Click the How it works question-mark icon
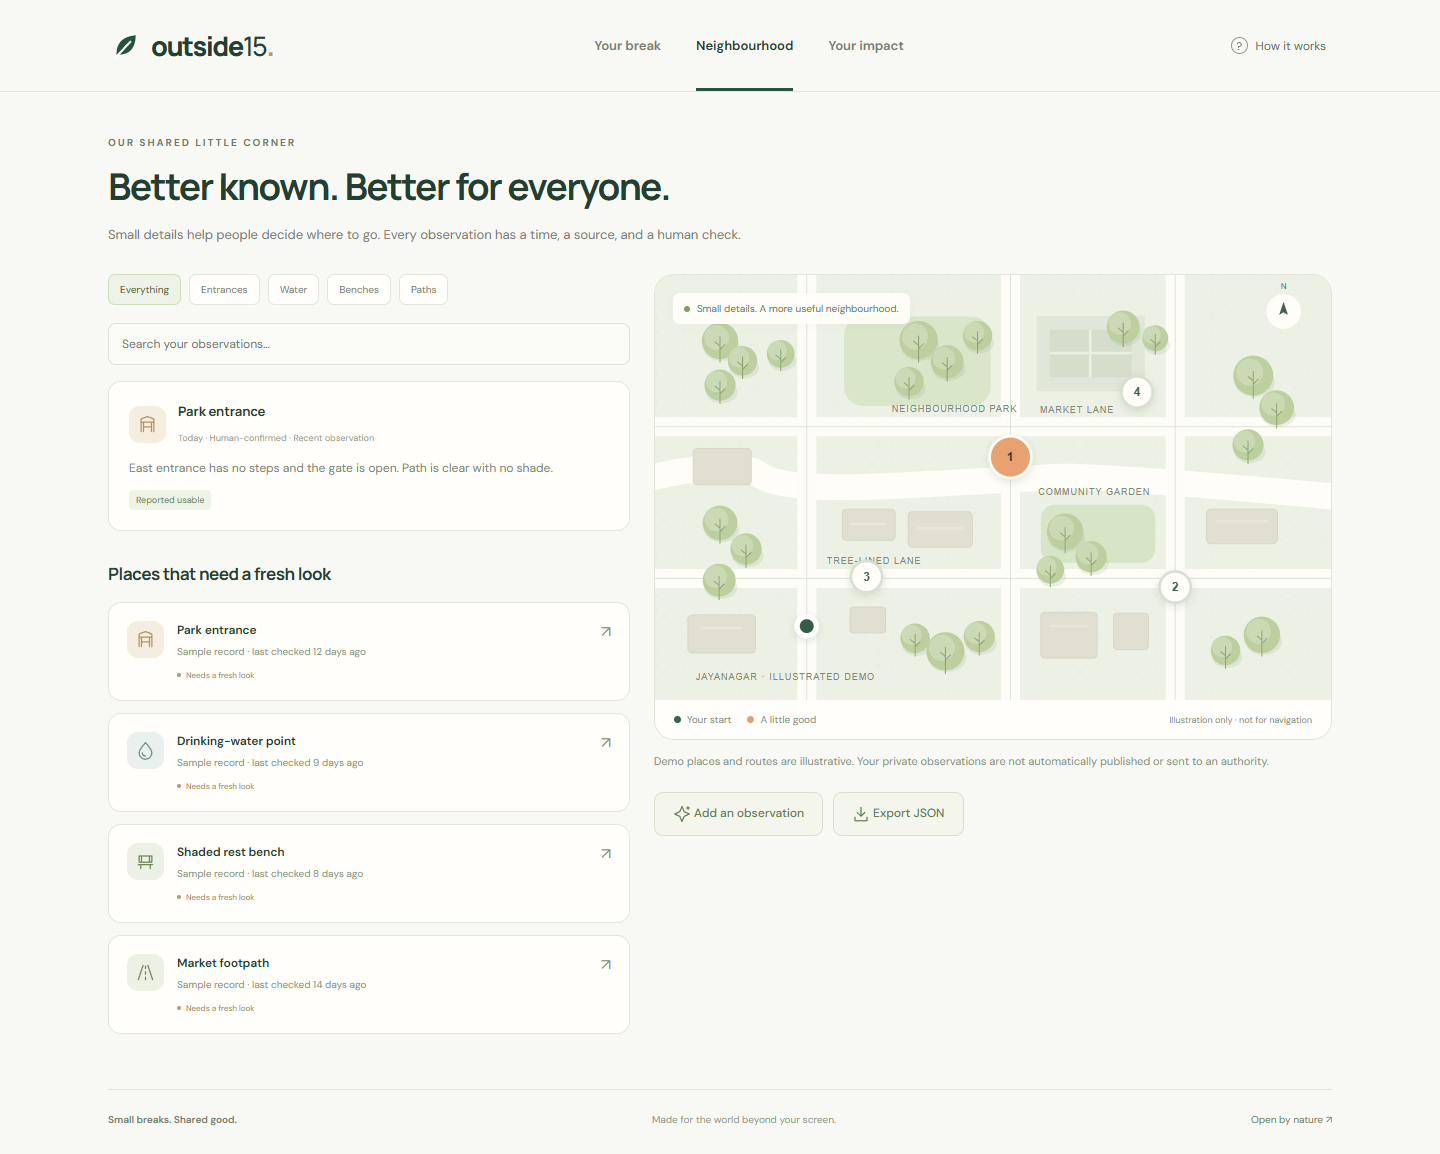Viewport: 1440px width, 1154px height. [x=1239, y=46]
